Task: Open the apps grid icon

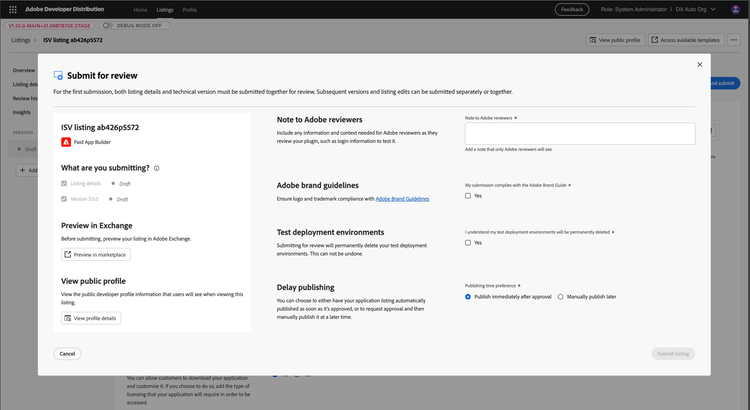Action: (x=13, y=9)
